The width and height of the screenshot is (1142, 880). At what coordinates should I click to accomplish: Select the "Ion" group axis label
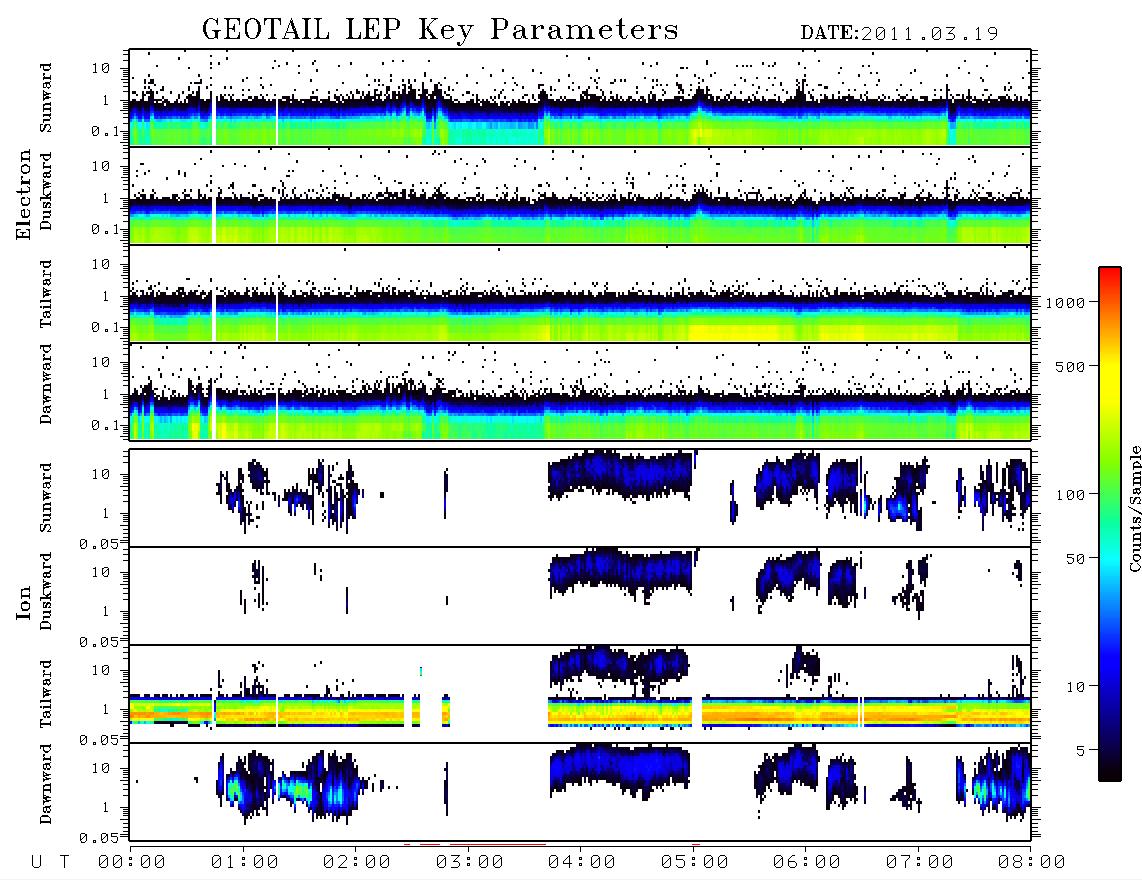coord(23,603)
